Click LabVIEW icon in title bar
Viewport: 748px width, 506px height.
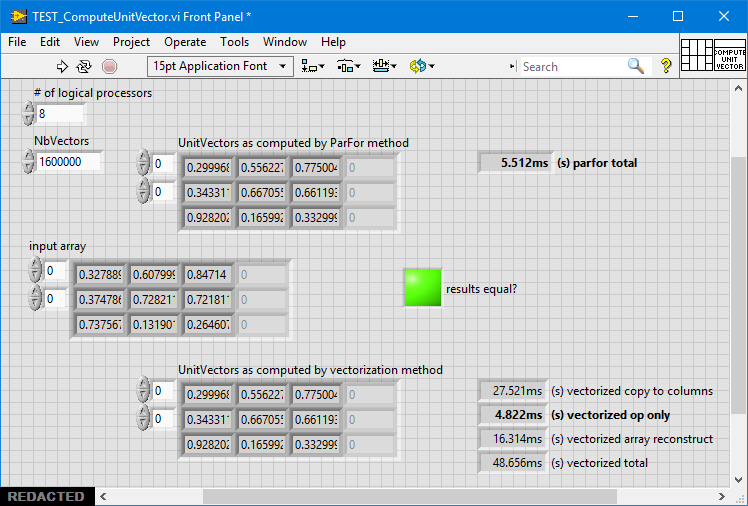19,17
